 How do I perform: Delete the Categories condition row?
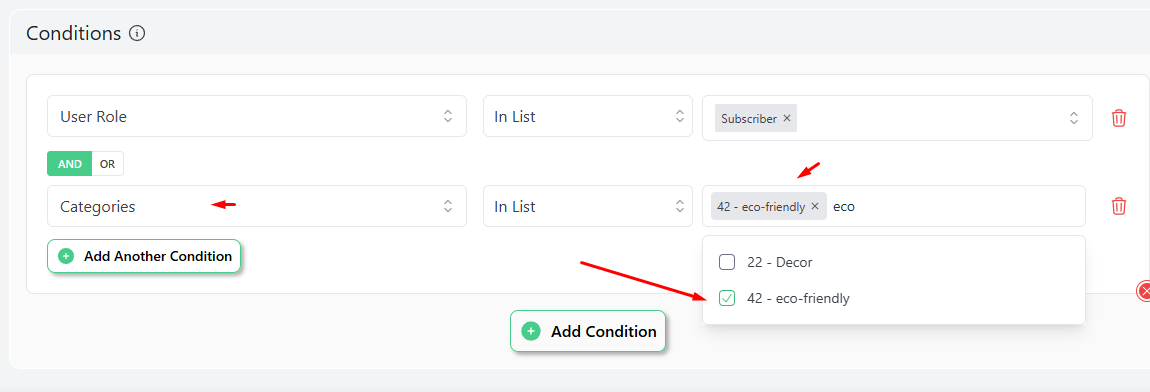pos(1118,206)
